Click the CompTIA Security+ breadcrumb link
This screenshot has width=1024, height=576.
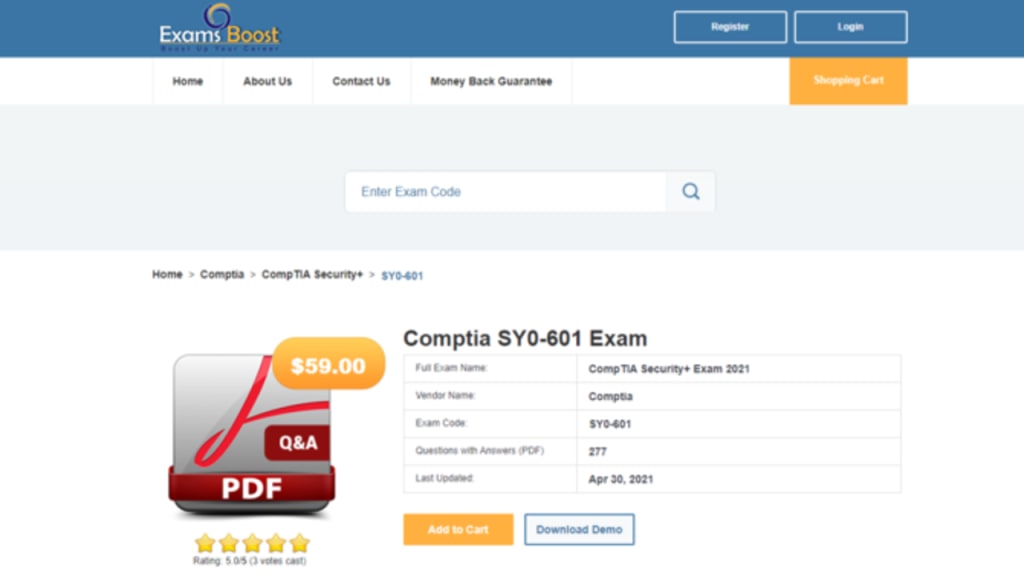[x=312, y=274]
